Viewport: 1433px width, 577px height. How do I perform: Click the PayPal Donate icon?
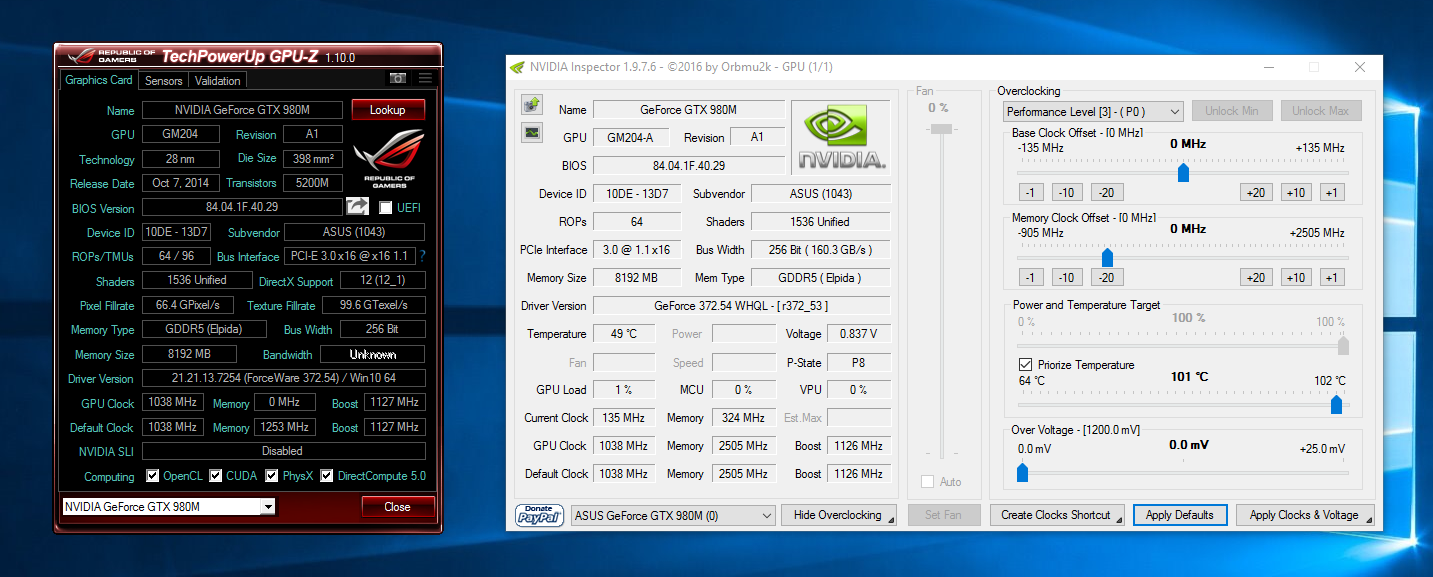[539, 515]
